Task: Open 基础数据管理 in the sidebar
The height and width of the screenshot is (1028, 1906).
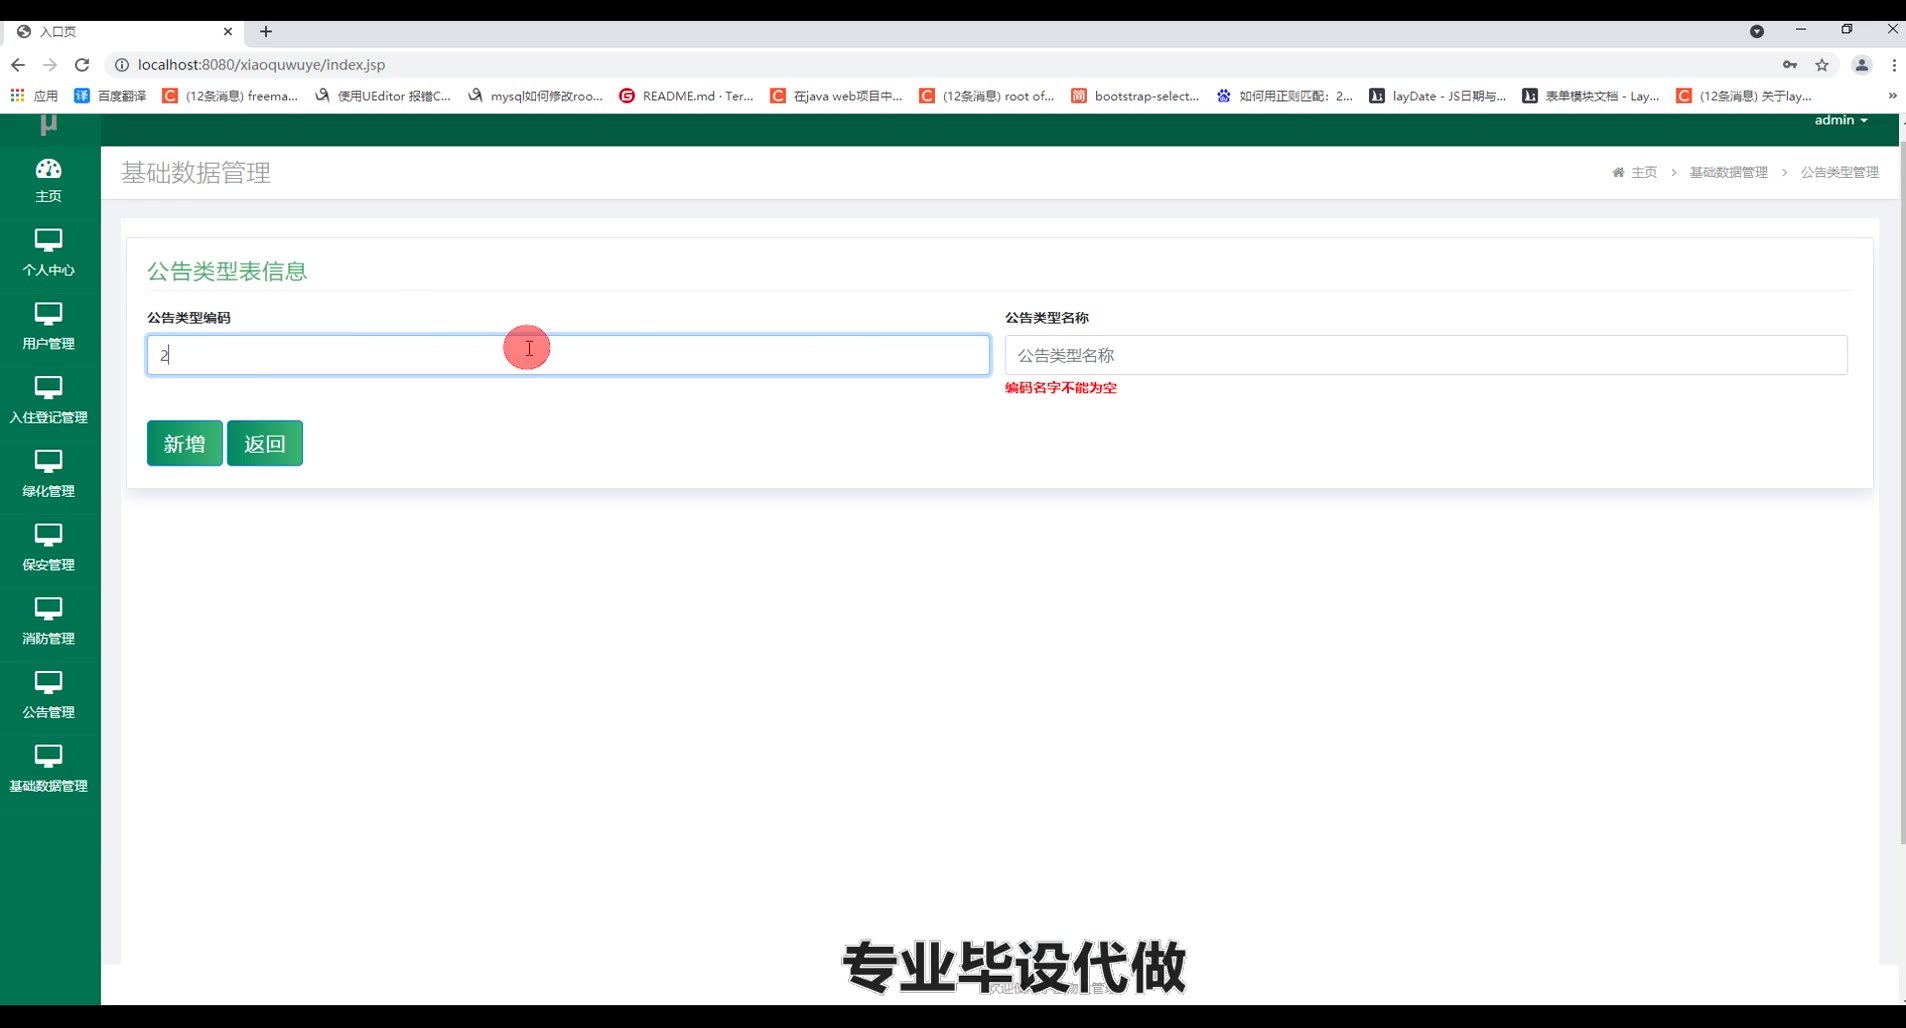Action: tap(48, 769)
